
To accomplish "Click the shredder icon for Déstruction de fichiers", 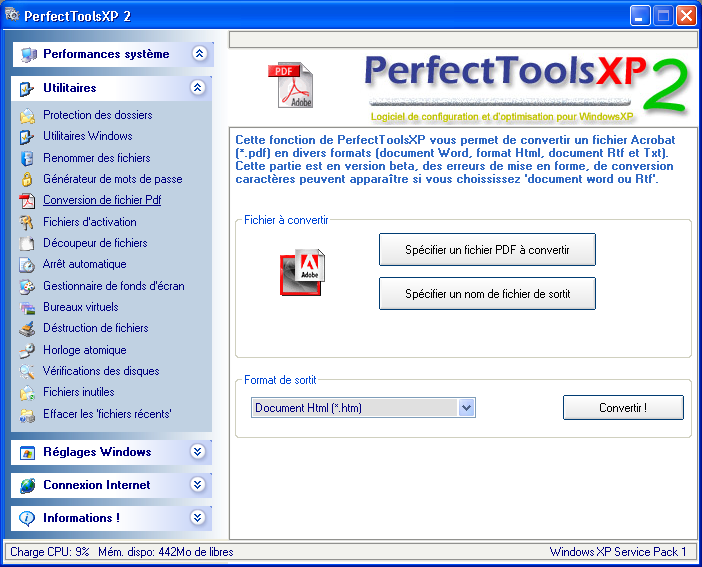I will pyautogui.click(x=27, y=329).
